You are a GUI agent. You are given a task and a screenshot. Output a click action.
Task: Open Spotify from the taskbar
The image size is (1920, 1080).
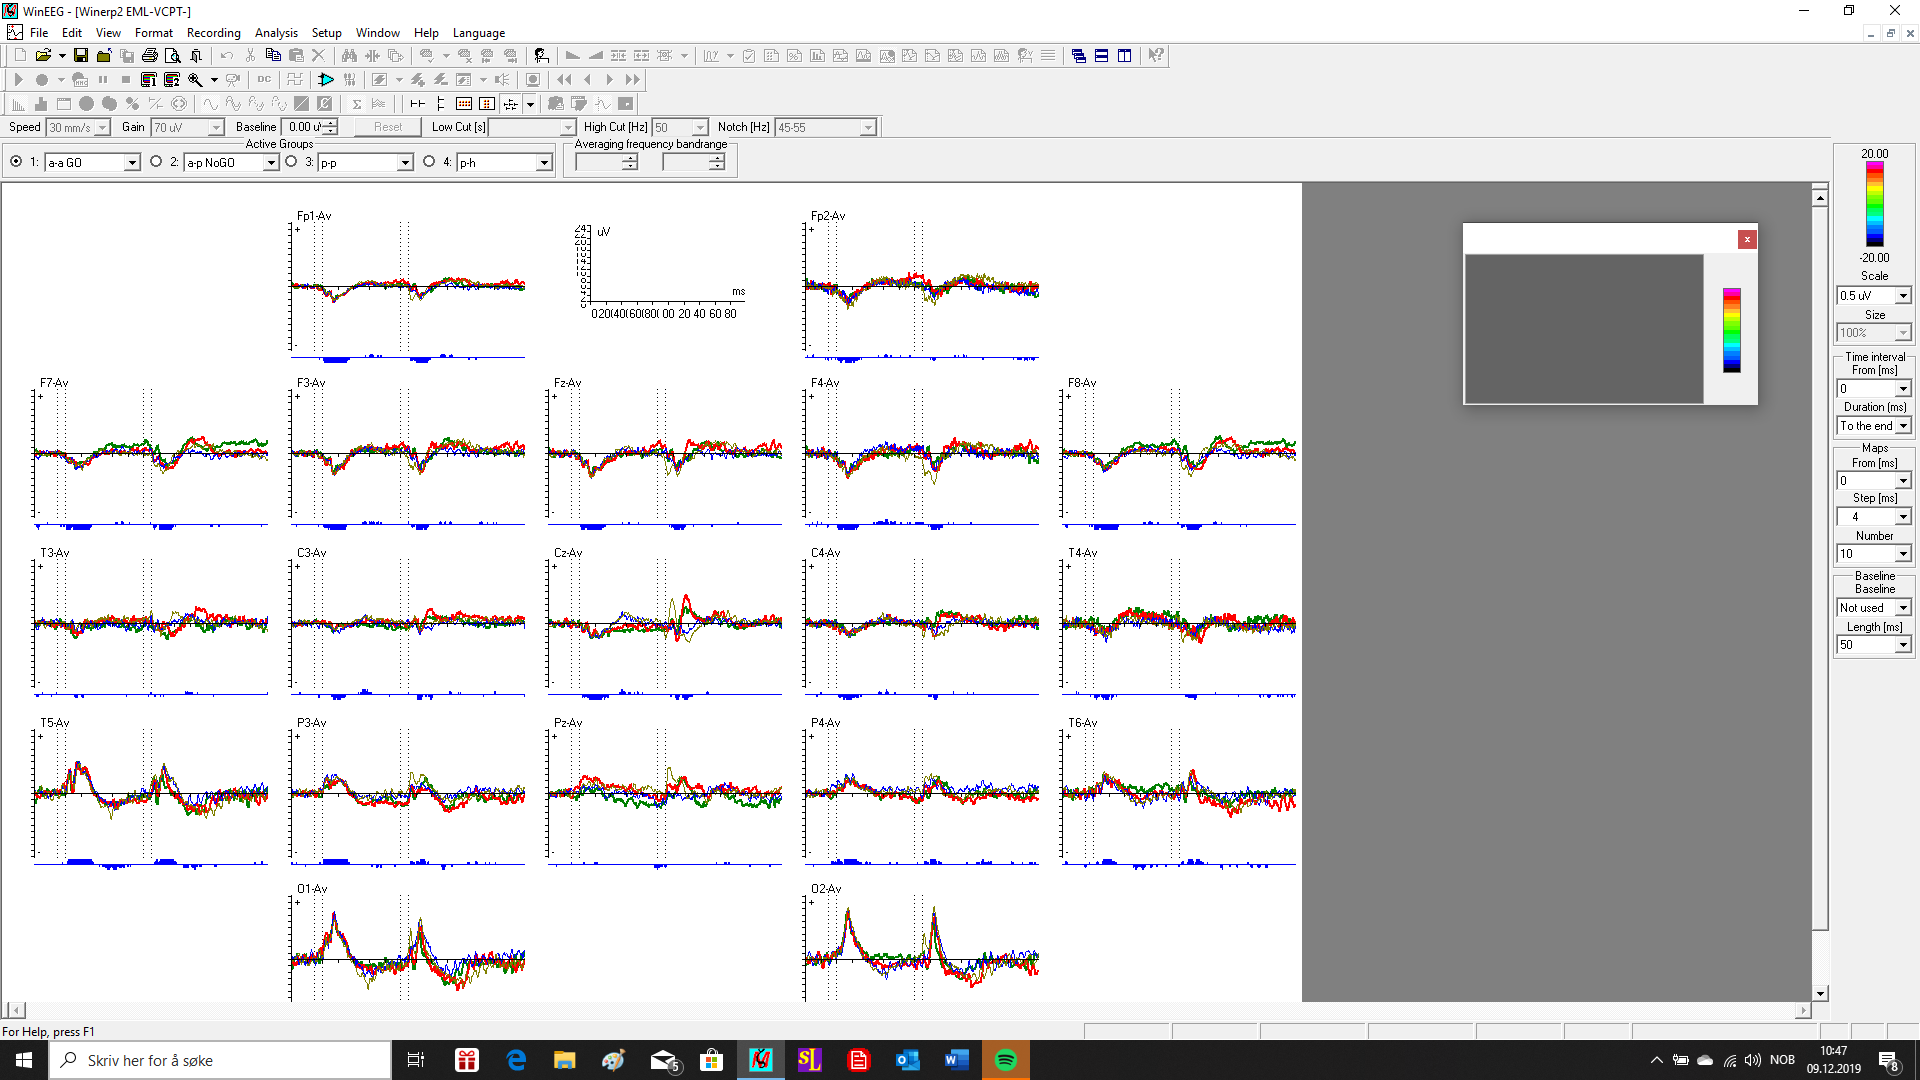1006,1060
